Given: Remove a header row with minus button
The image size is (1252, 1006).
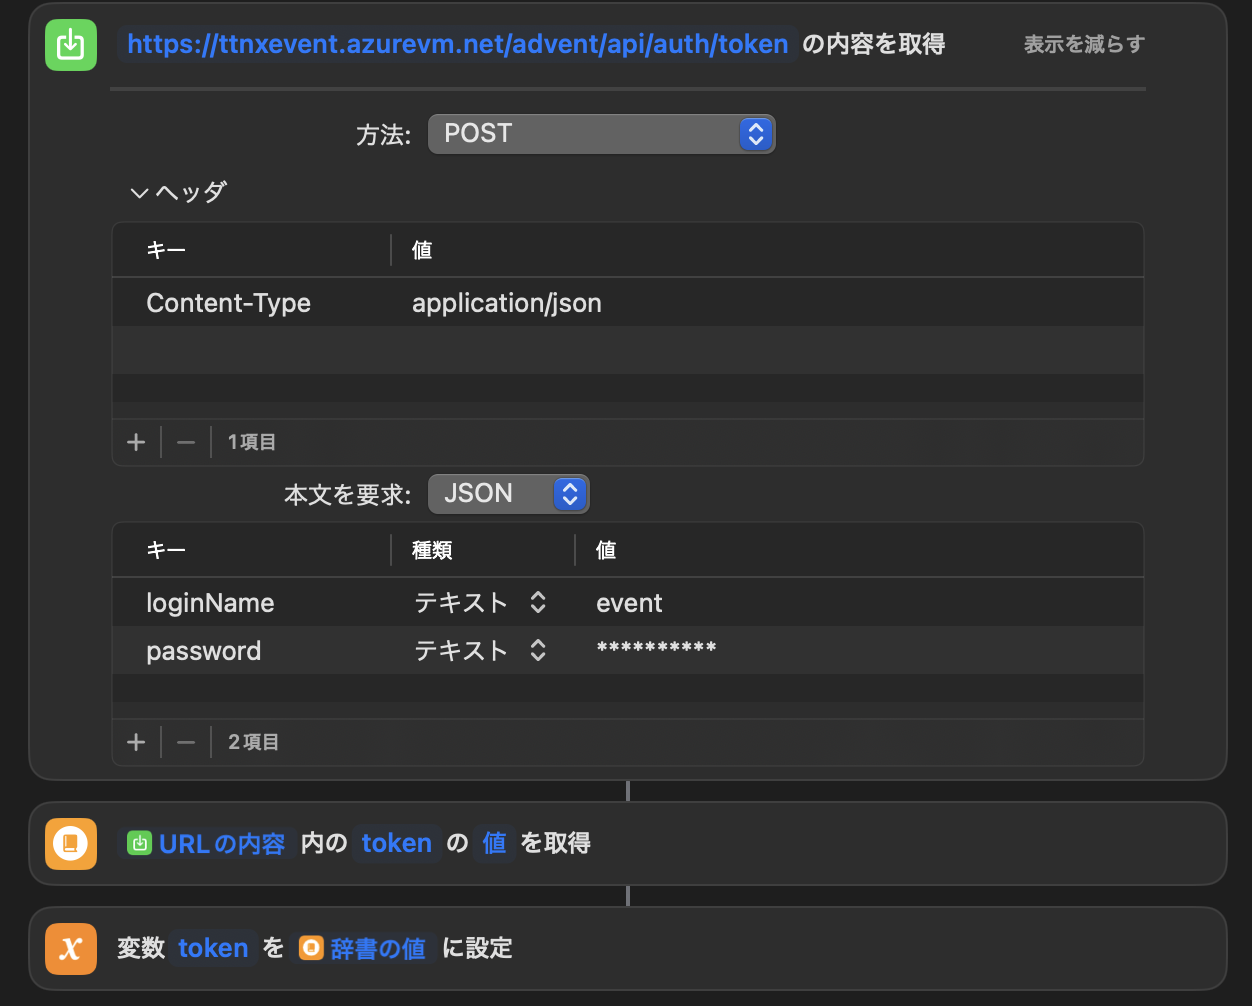Looking at the screenshot, I should 185,441.
